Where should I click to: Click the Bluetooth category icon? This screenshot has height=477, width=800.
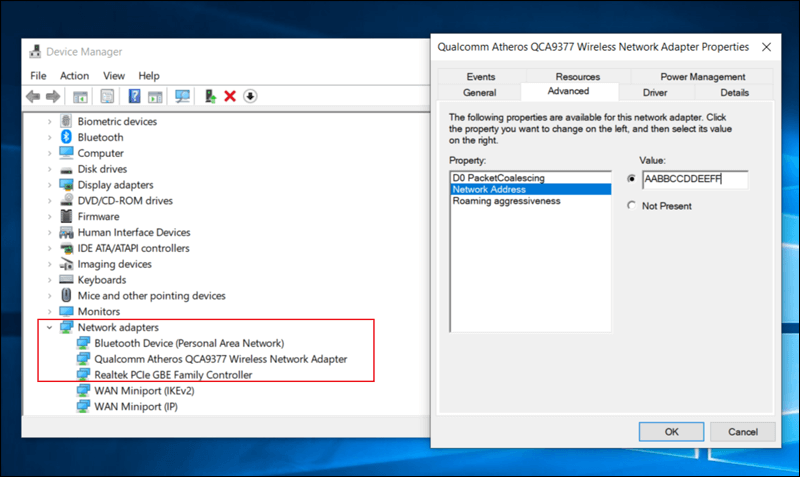click(x=66, y=137)
